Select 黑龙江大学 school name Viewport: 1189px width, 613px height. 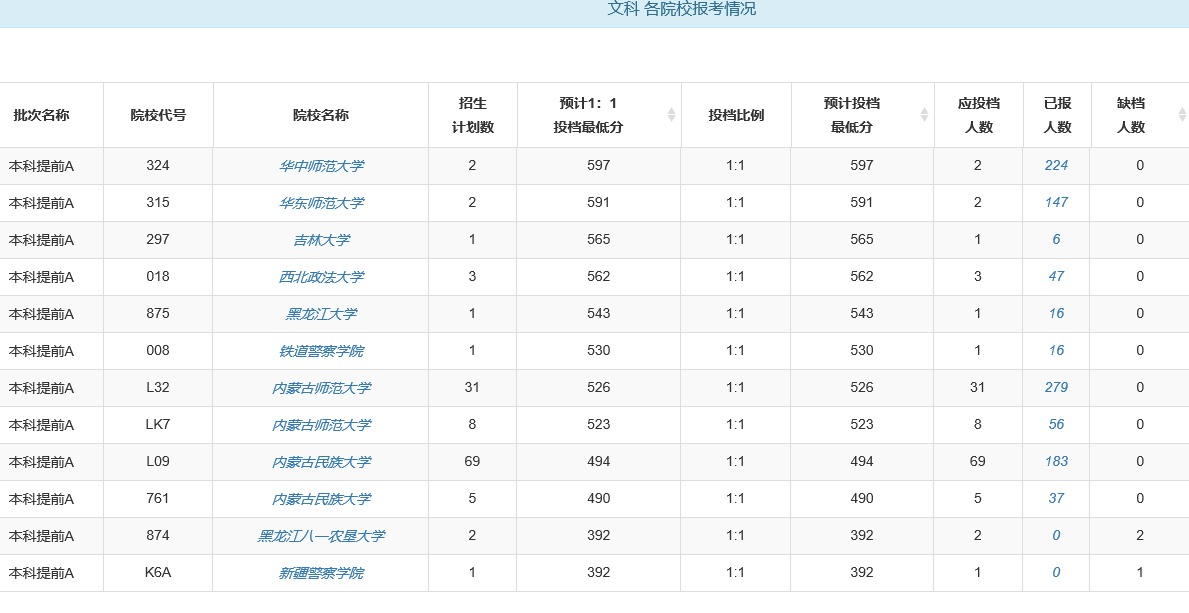(x=320, y=314)
